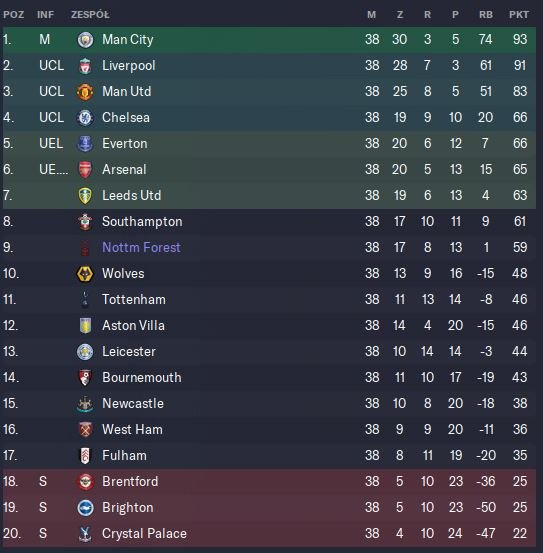The image size is (543, 553).
Task: Sort table by RB column header
Action: coord(486,15)
